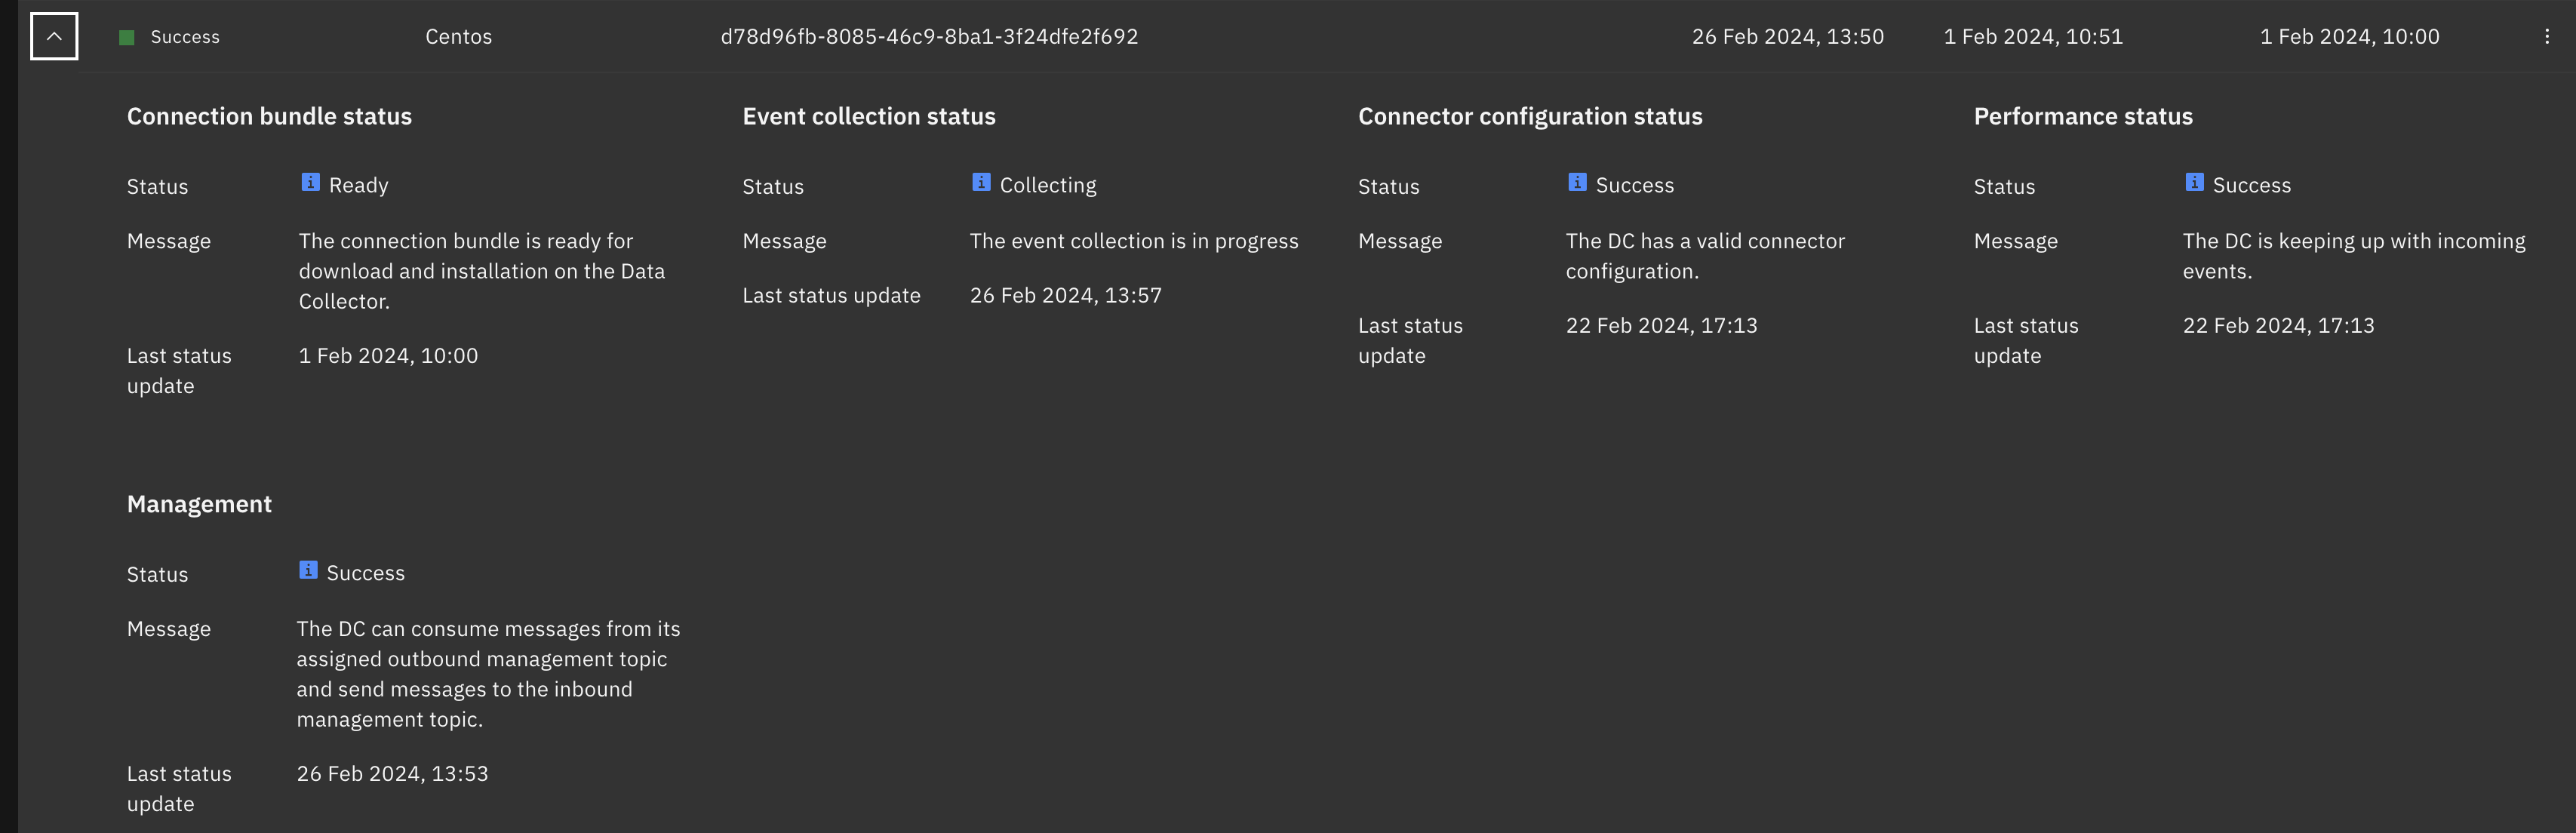Collapse the expanded Centos row chevron
The width and height of the screenshot is (2576, 833).
[54, 37]
